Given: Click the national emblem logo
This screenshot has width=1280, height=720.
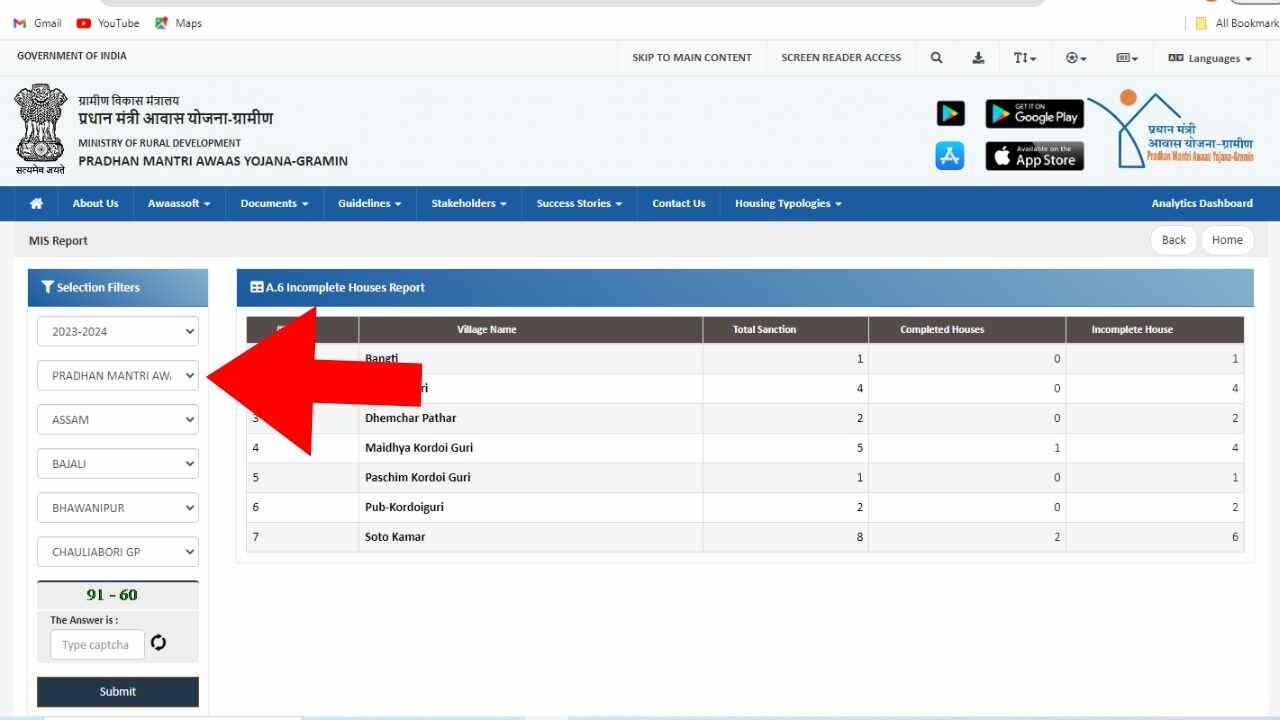Looking at the screenshot, I should (40, 129).
